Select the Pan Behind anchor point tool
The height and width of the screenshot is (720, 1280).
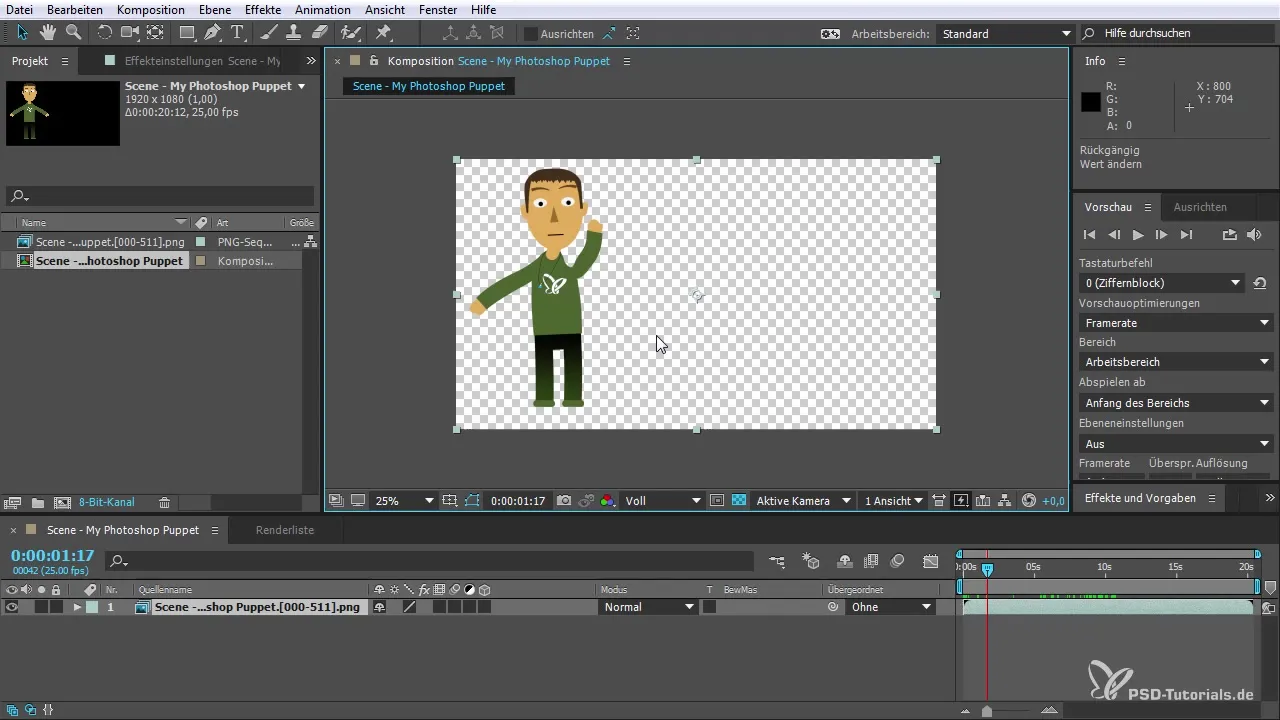pyautogui.click(x=155, y=32)
